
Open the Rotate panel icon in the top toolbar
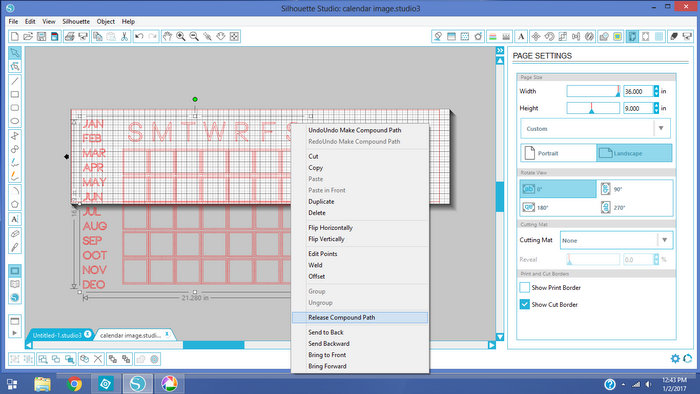tap(549, 36)
